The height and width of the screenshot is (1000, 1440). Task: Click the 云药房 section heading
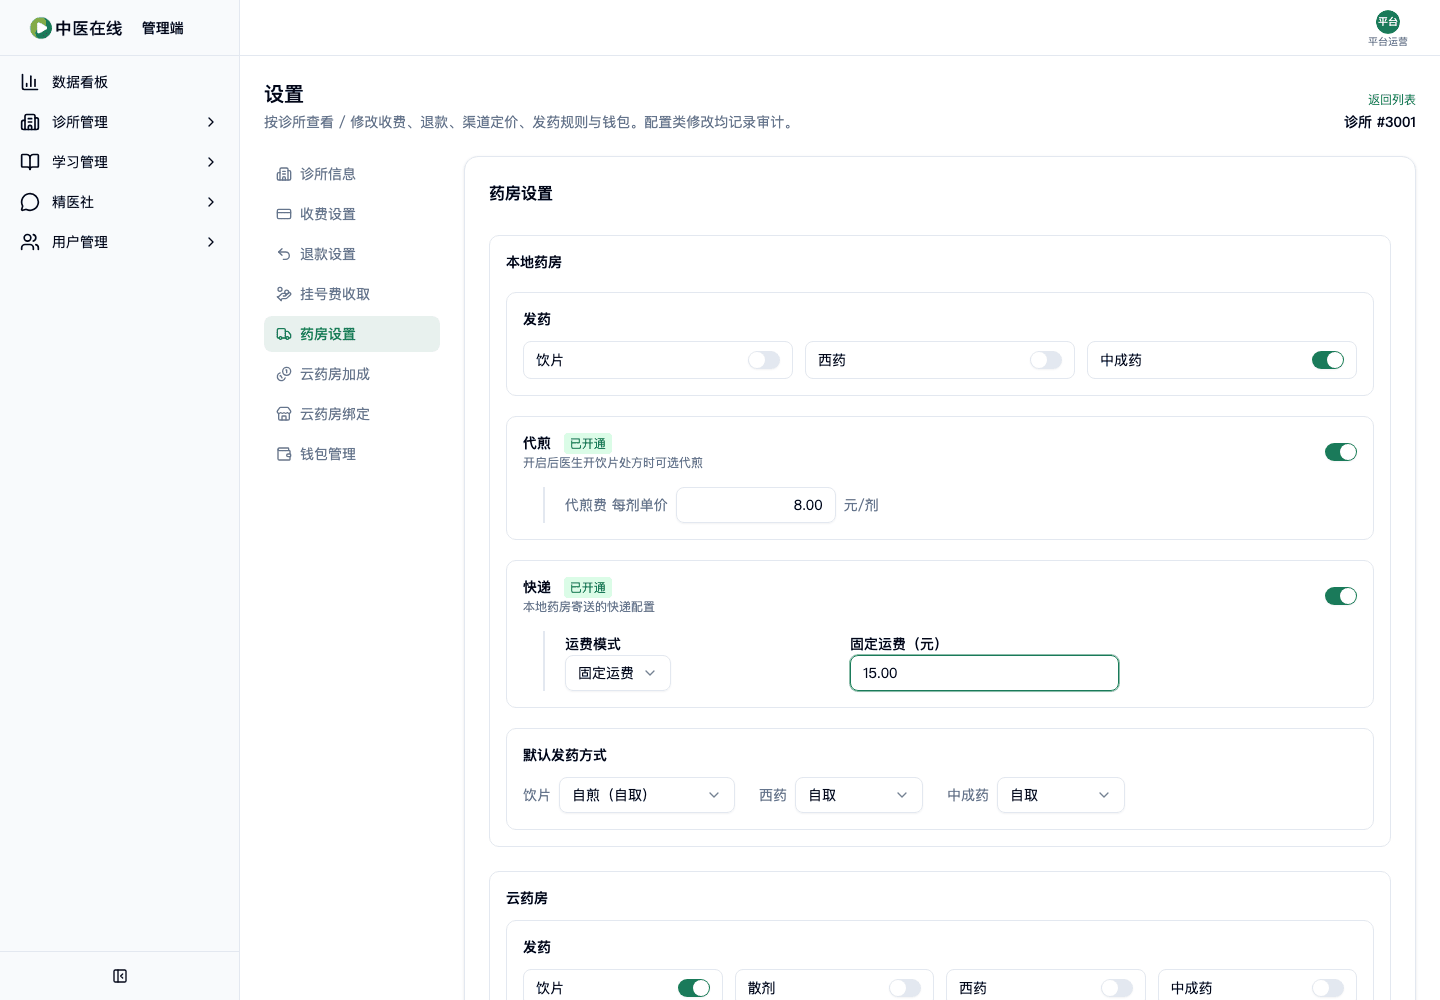(x=527, y=898)
